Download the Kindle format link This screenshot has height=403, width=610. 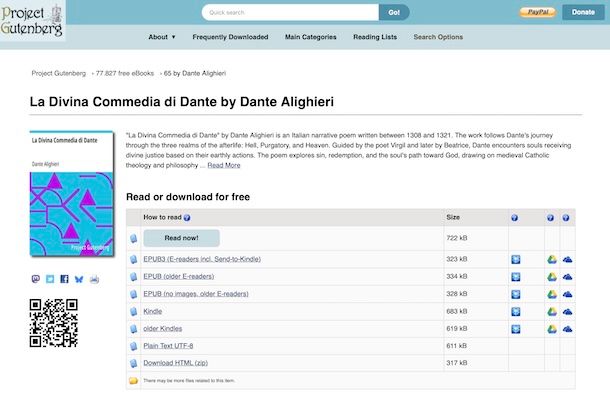(152, 312)
